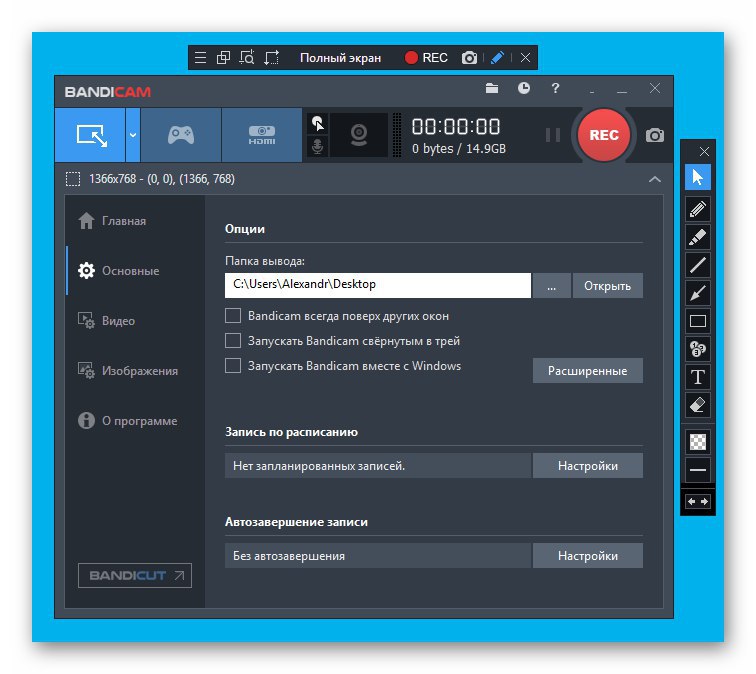Switch to HDMI device recording mode

click(x=262, y=135)
